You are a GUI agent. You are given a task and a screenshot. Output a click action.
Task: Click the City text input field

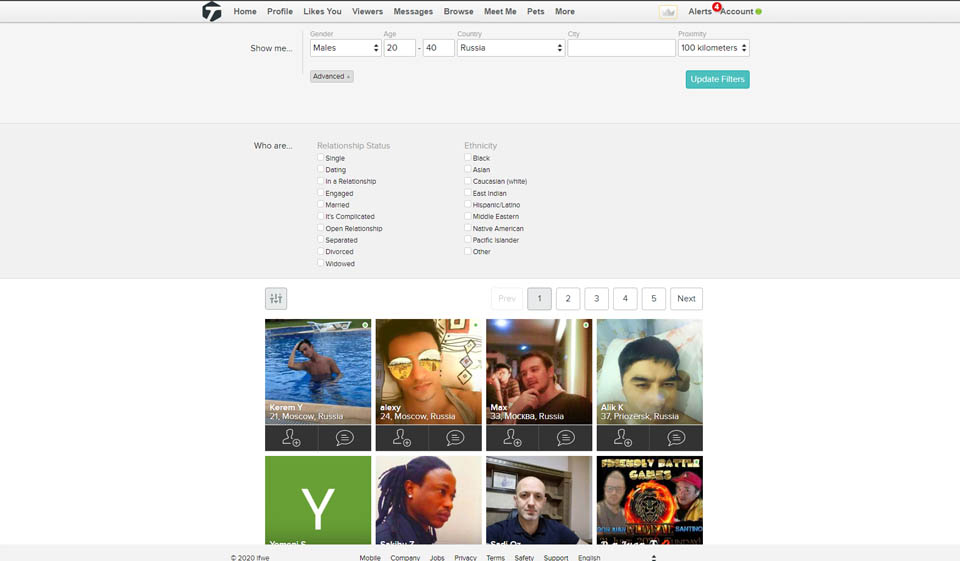coord(621,48)
